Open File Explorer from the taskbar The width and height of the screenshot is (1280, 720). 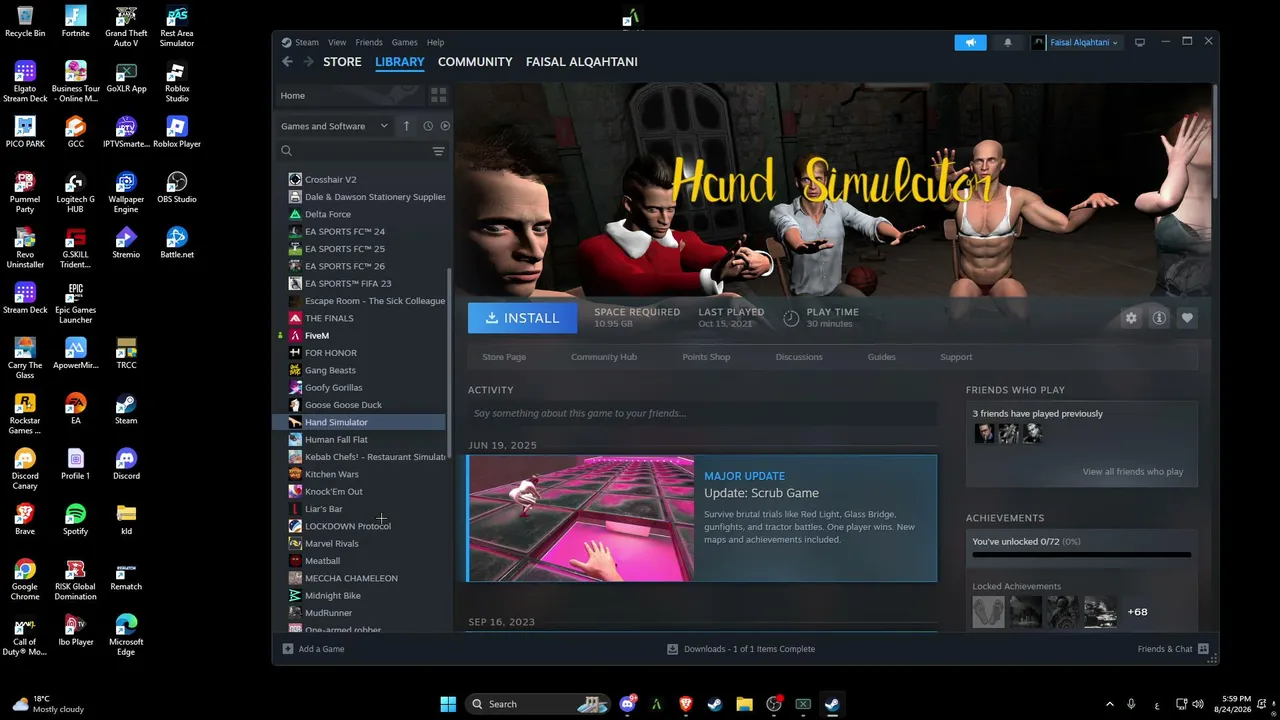pyautogui.click(x=744, y=704)
